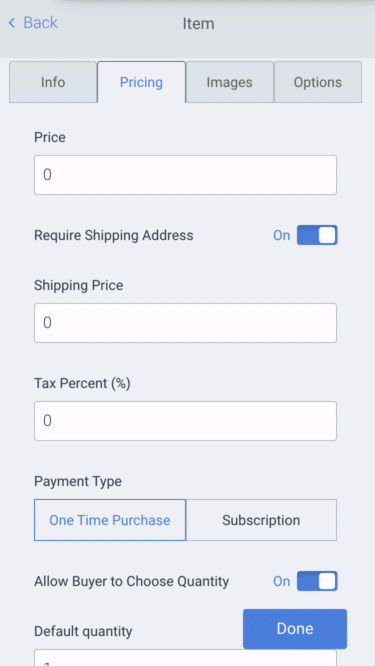Click the Item header title
Viewport: 375px width, 666px height.
click(198, 23)
